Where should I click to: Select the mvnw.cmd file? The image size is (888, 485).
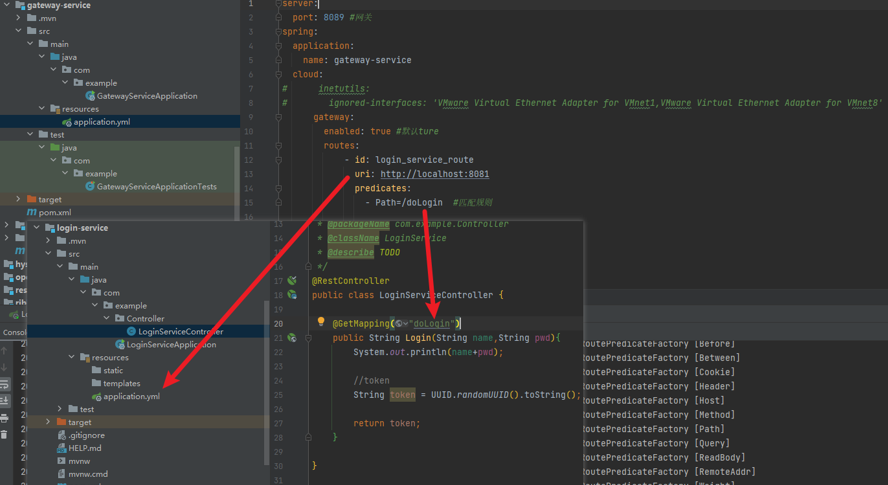pos(88,474)
